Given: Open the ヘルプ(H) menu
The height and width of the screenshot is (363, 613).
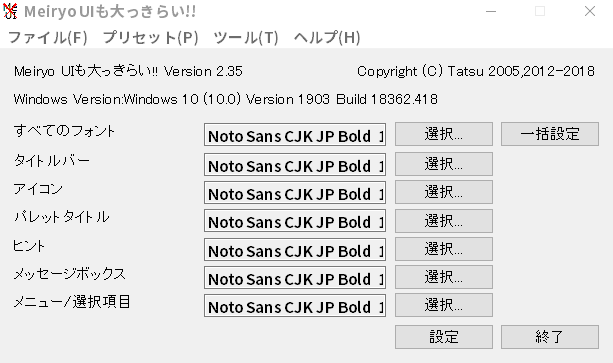Looking at the screenshot, I should (x=327, y=38).
